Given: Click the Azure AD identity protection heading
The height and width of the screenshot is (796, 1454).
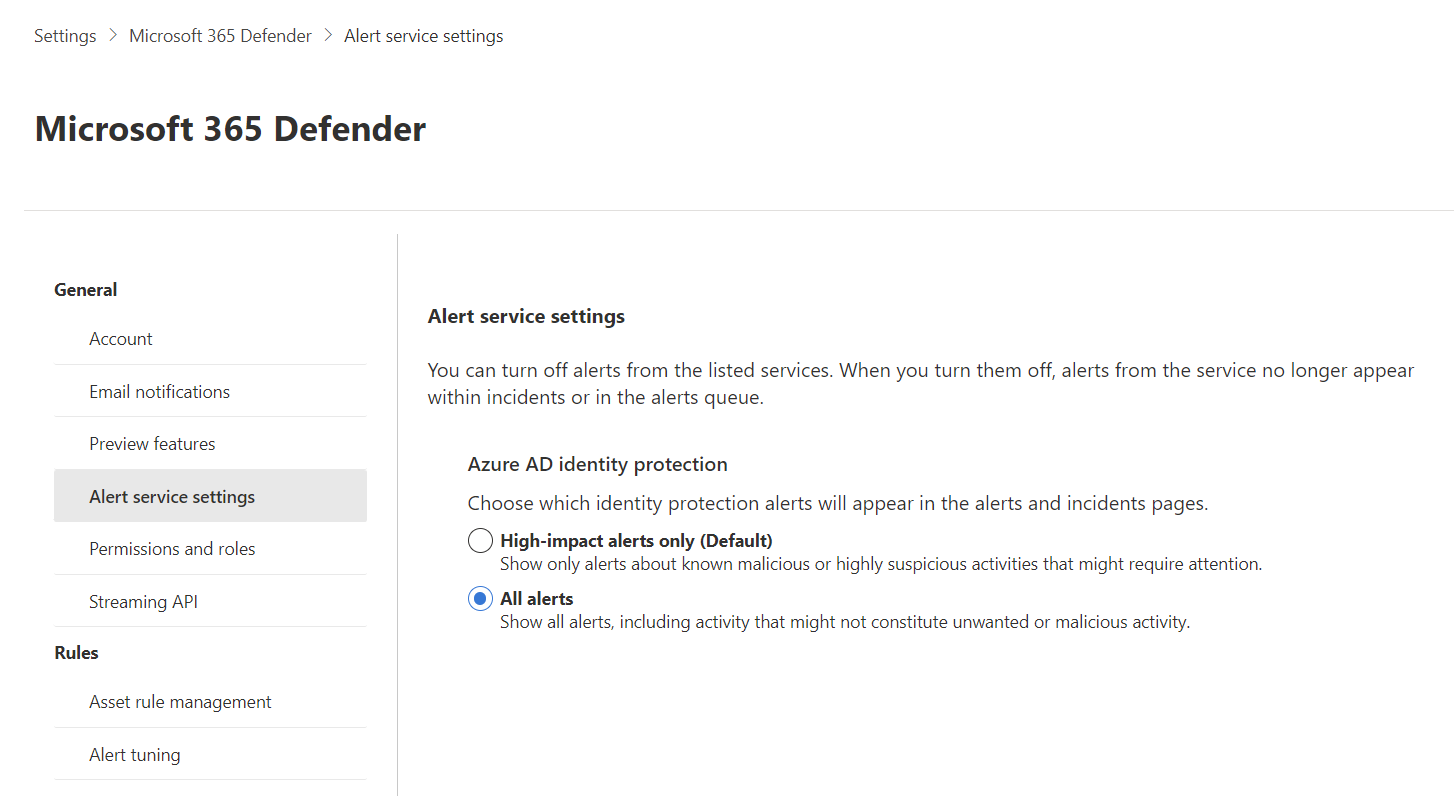Looking at the screenshot, I should tap(597, 463).
